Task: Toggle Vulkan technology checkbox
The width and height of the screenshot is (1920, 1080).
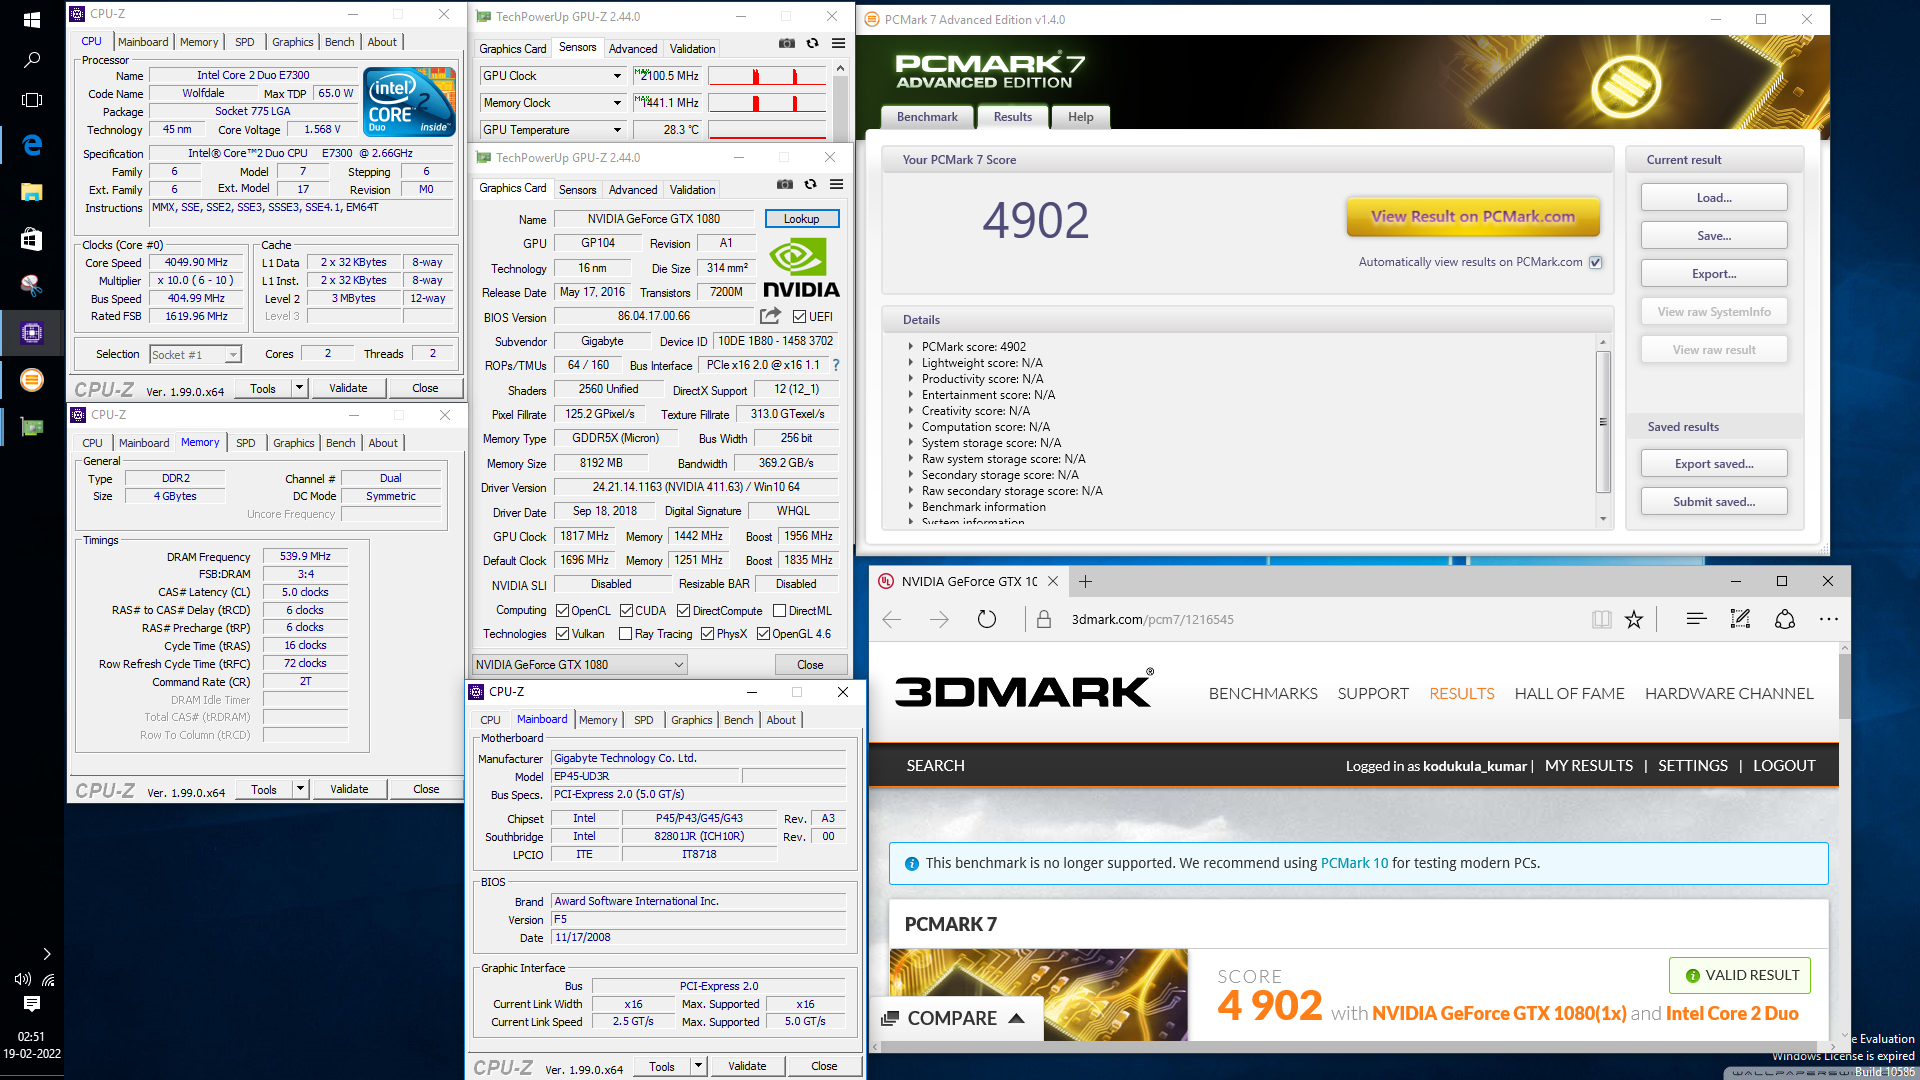Action: [x=562, y=634]
